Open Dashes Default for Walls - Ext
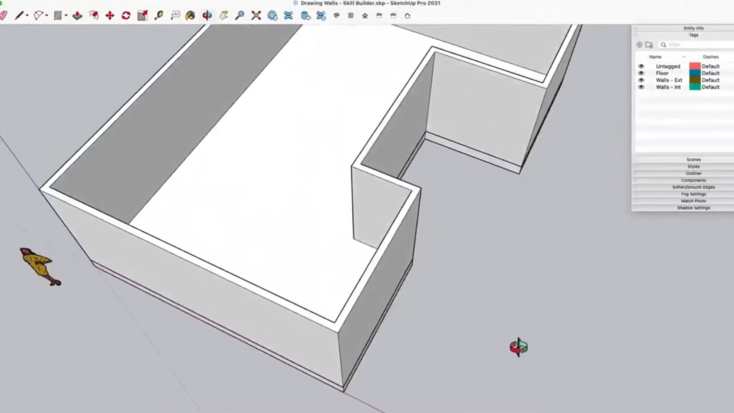The width and height of the screenshot is (734, 413). click(x=711, y=80)
